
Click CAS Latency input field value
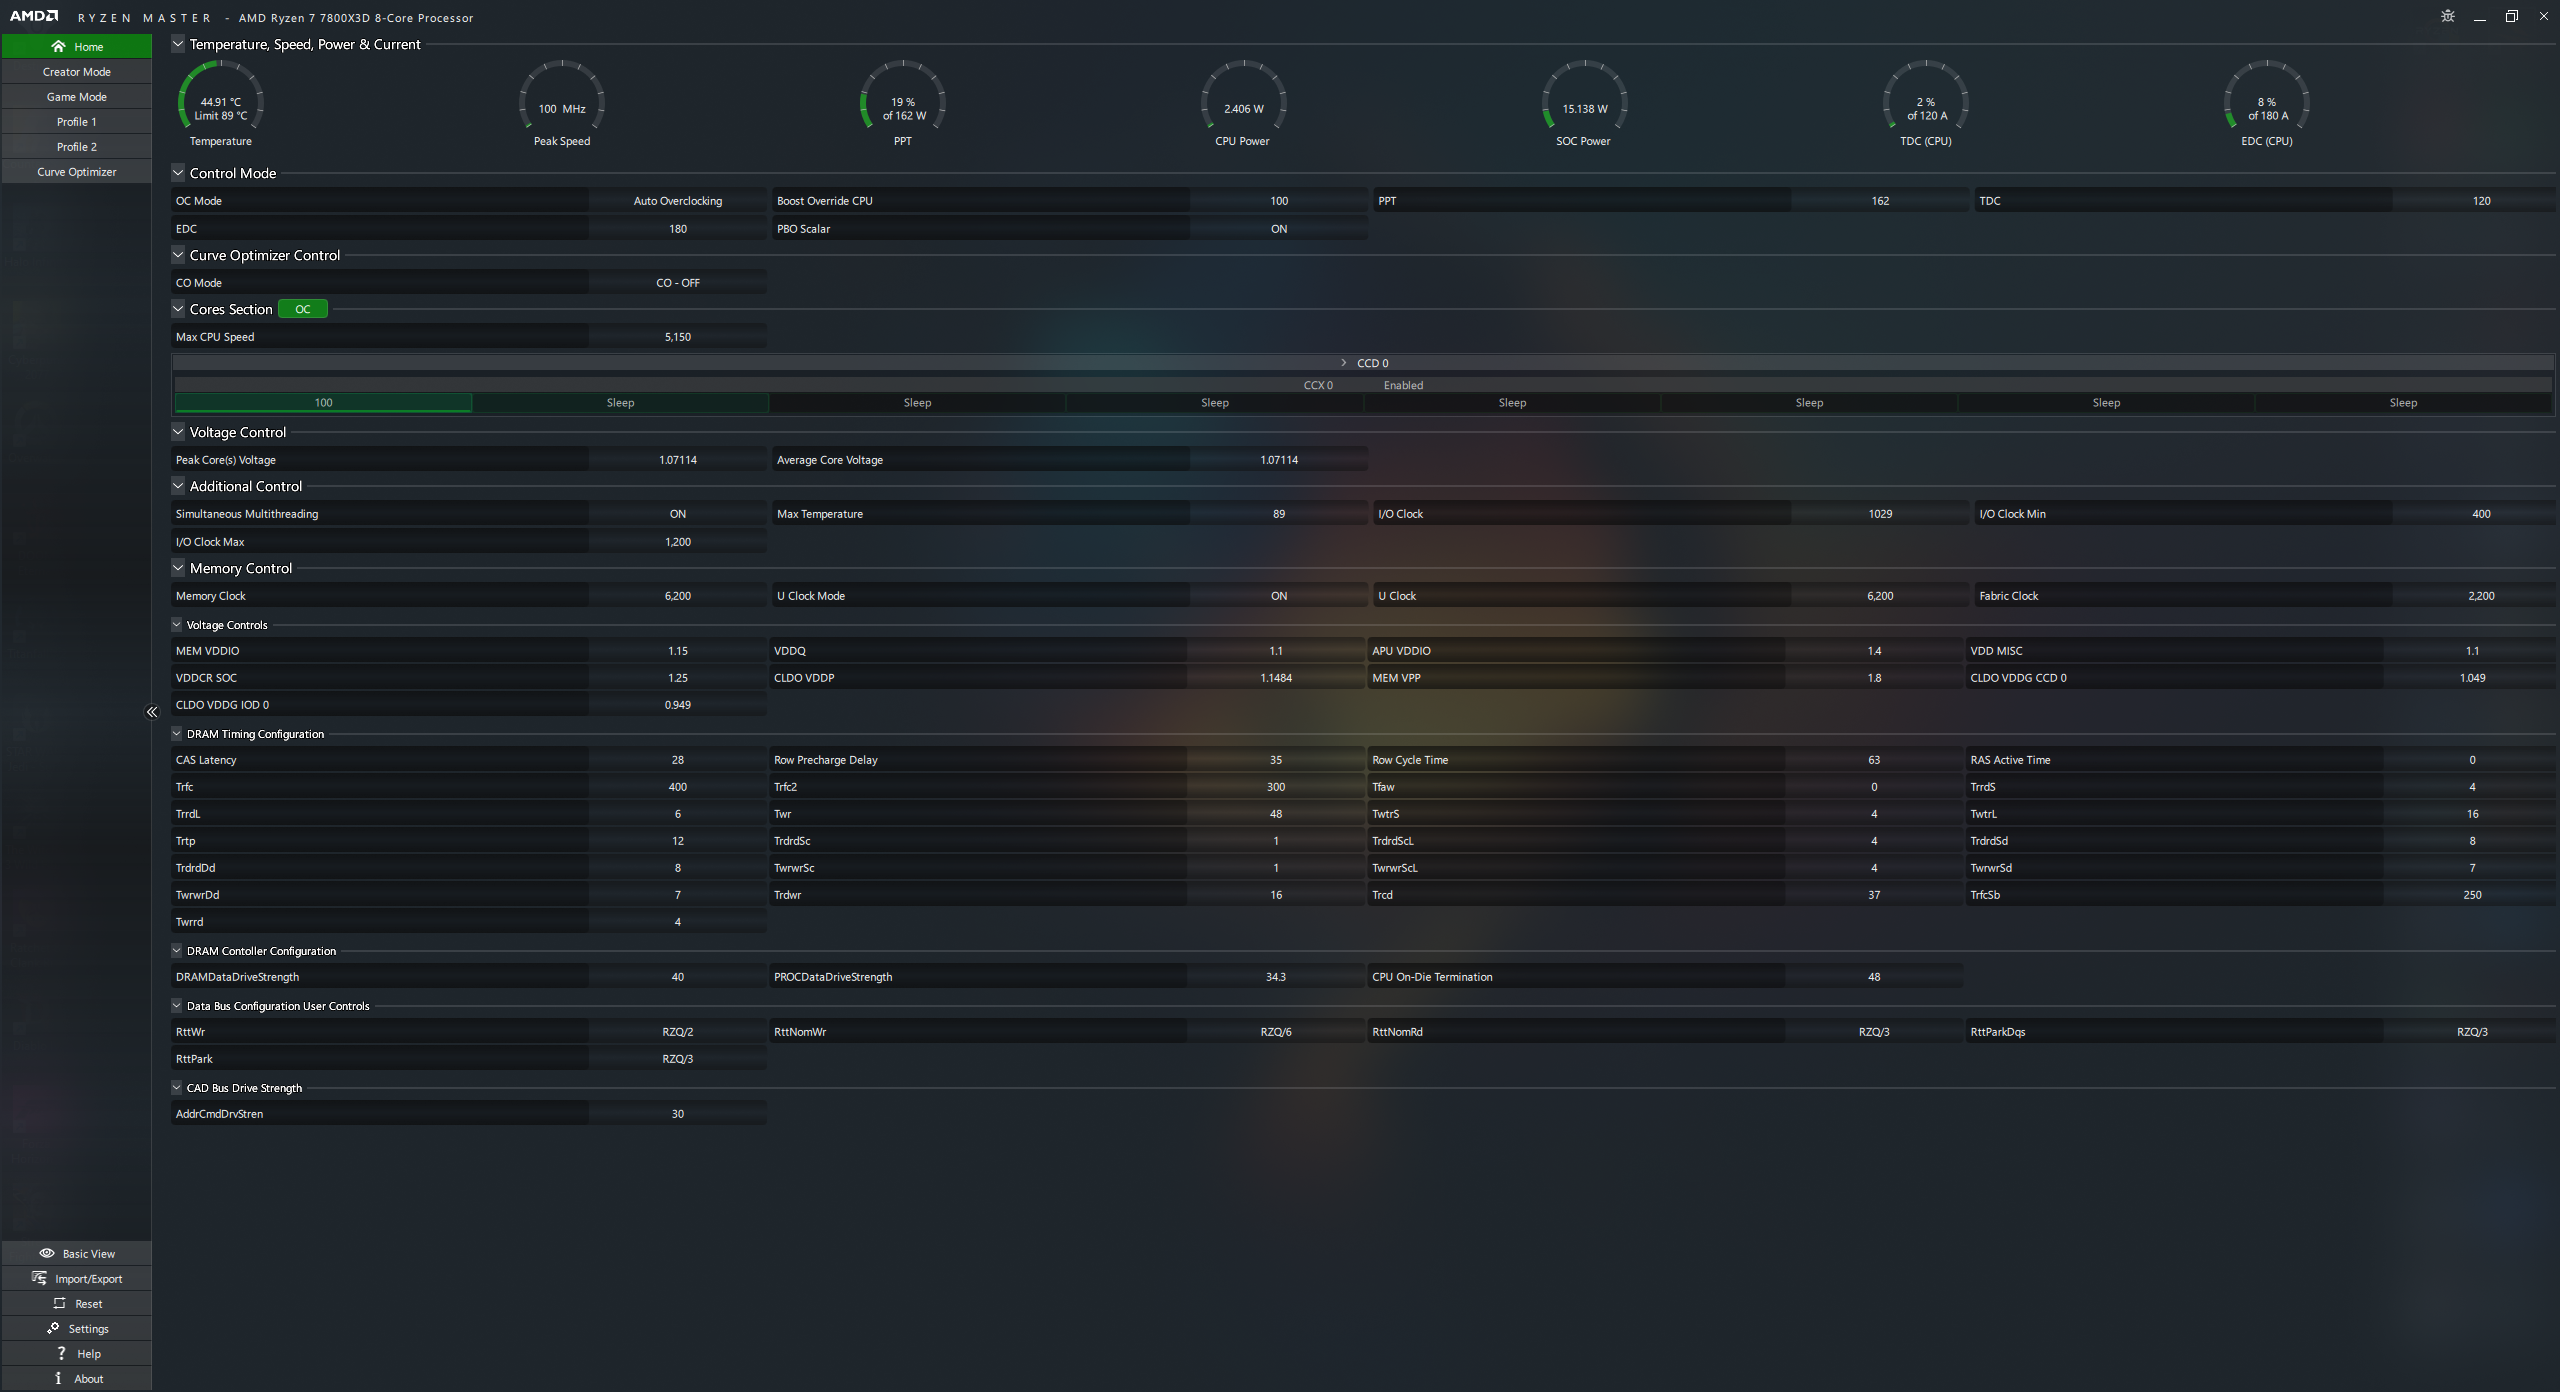[x=675, y=759]
